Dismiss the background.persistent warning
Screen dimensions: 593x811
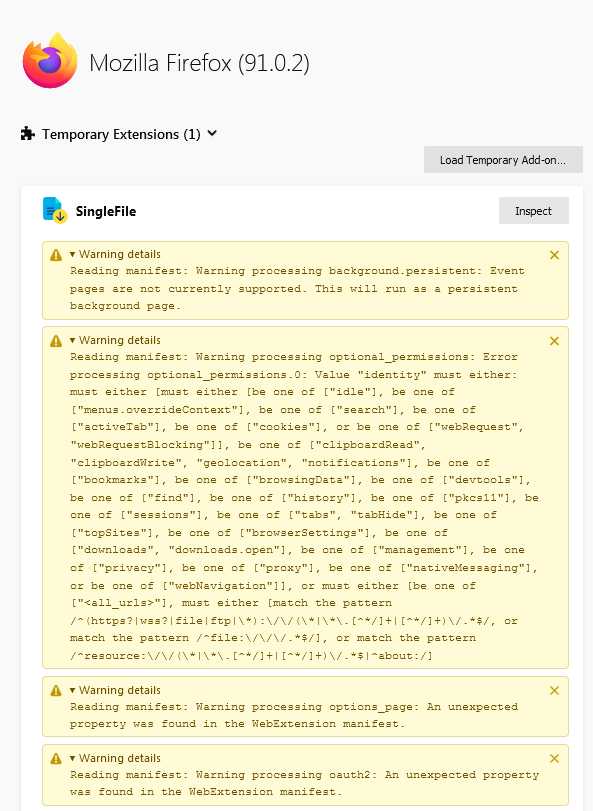coord(555,255)
